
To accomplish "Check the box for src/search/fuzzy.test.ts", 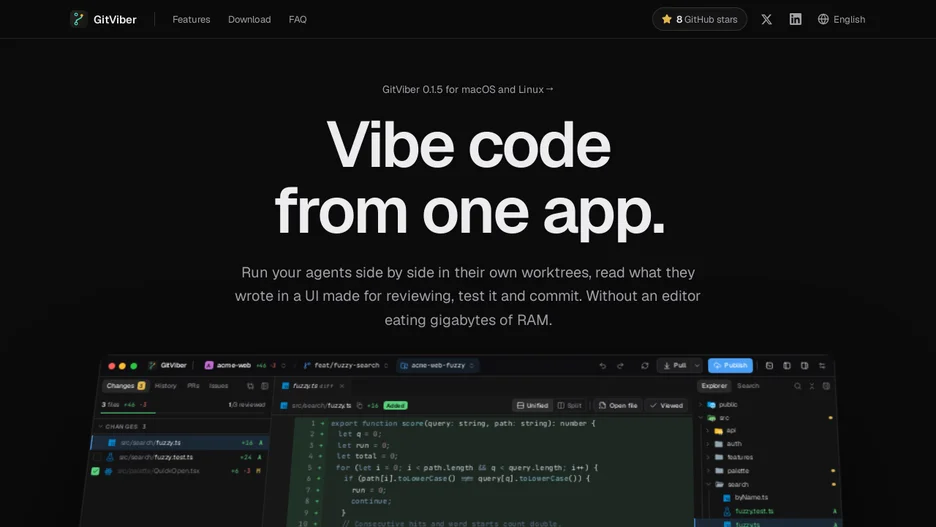I will 97,457.
